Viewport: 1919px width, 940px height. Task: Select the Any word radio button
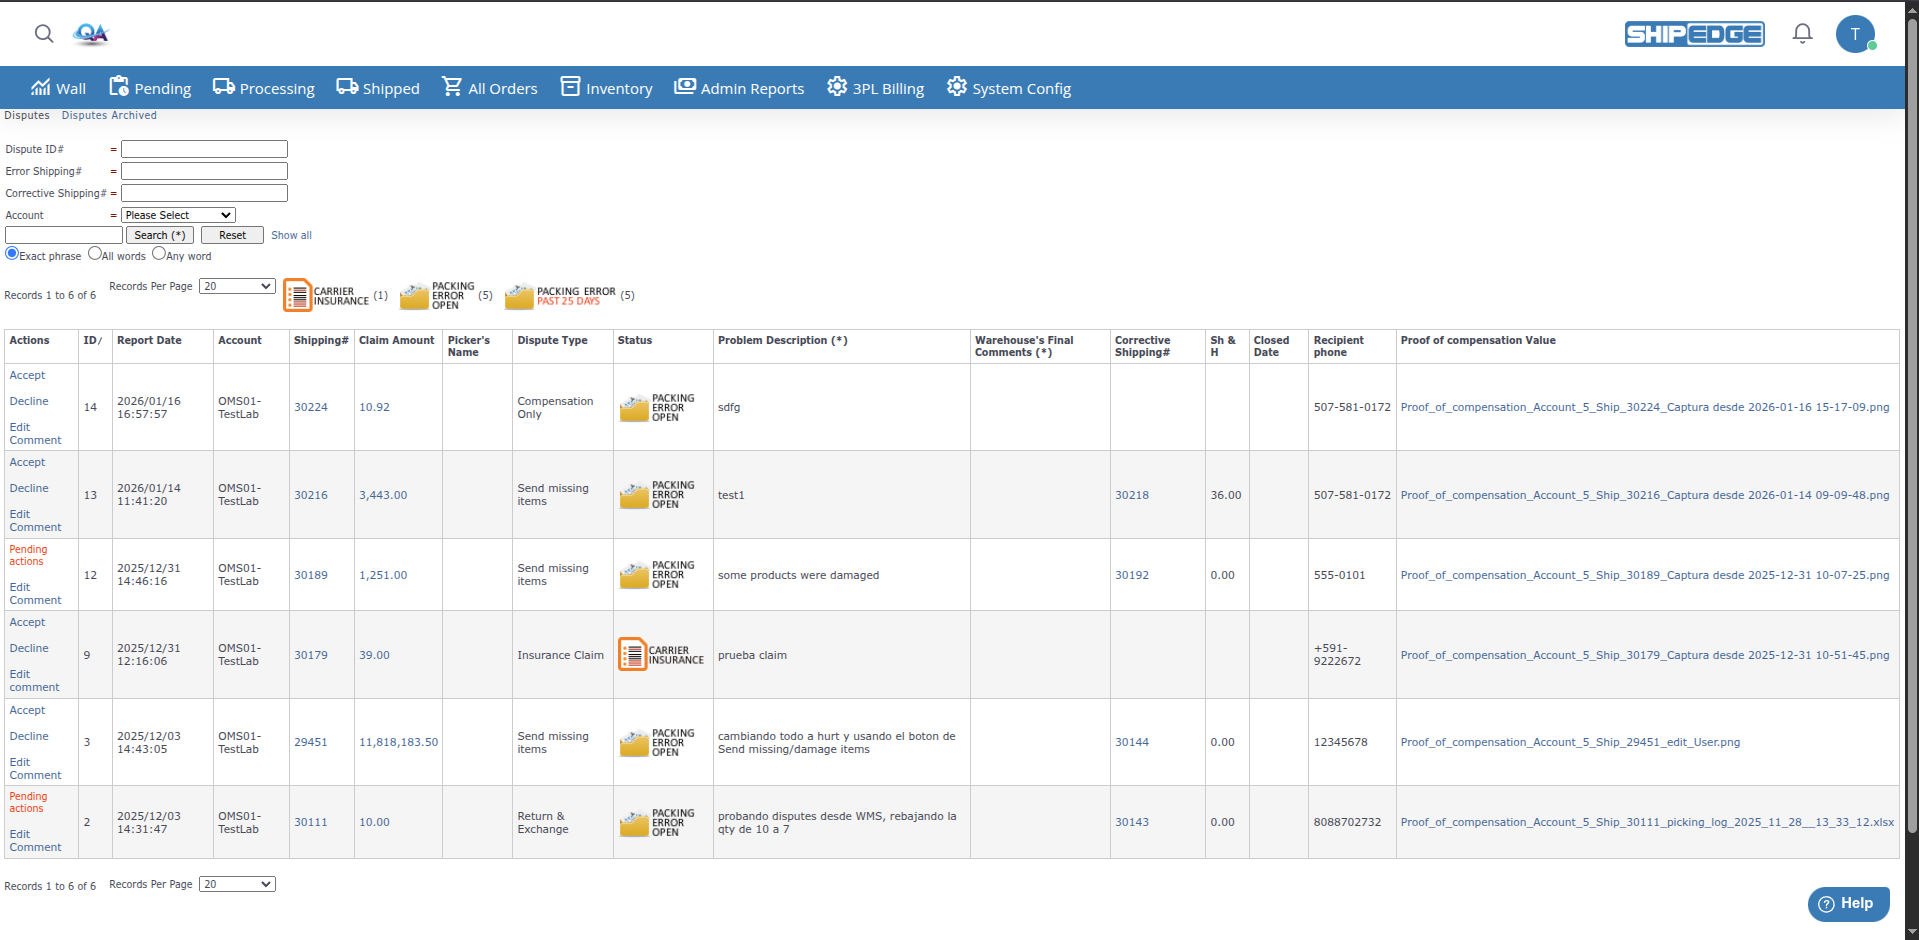(x=159, y=254)
